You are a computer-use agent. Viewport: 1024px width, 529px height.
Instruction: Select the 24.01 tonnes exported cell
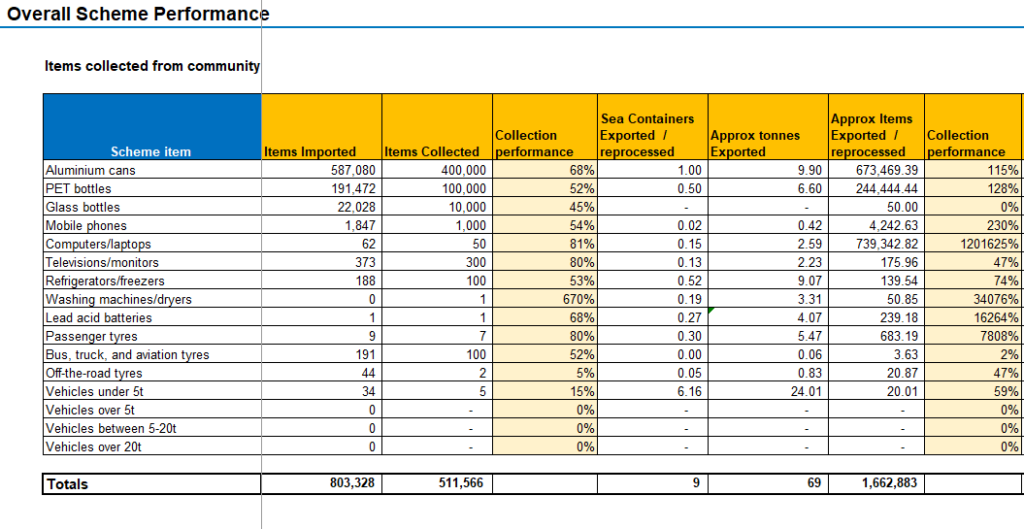click(x=768, y=391)
